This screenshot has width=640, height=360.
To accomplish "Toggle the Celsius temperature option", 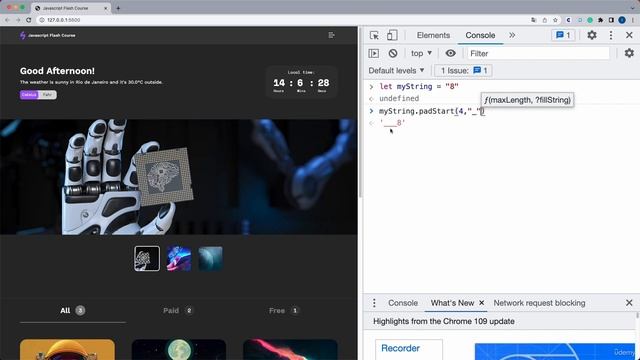I will click(x=29, y=95).
